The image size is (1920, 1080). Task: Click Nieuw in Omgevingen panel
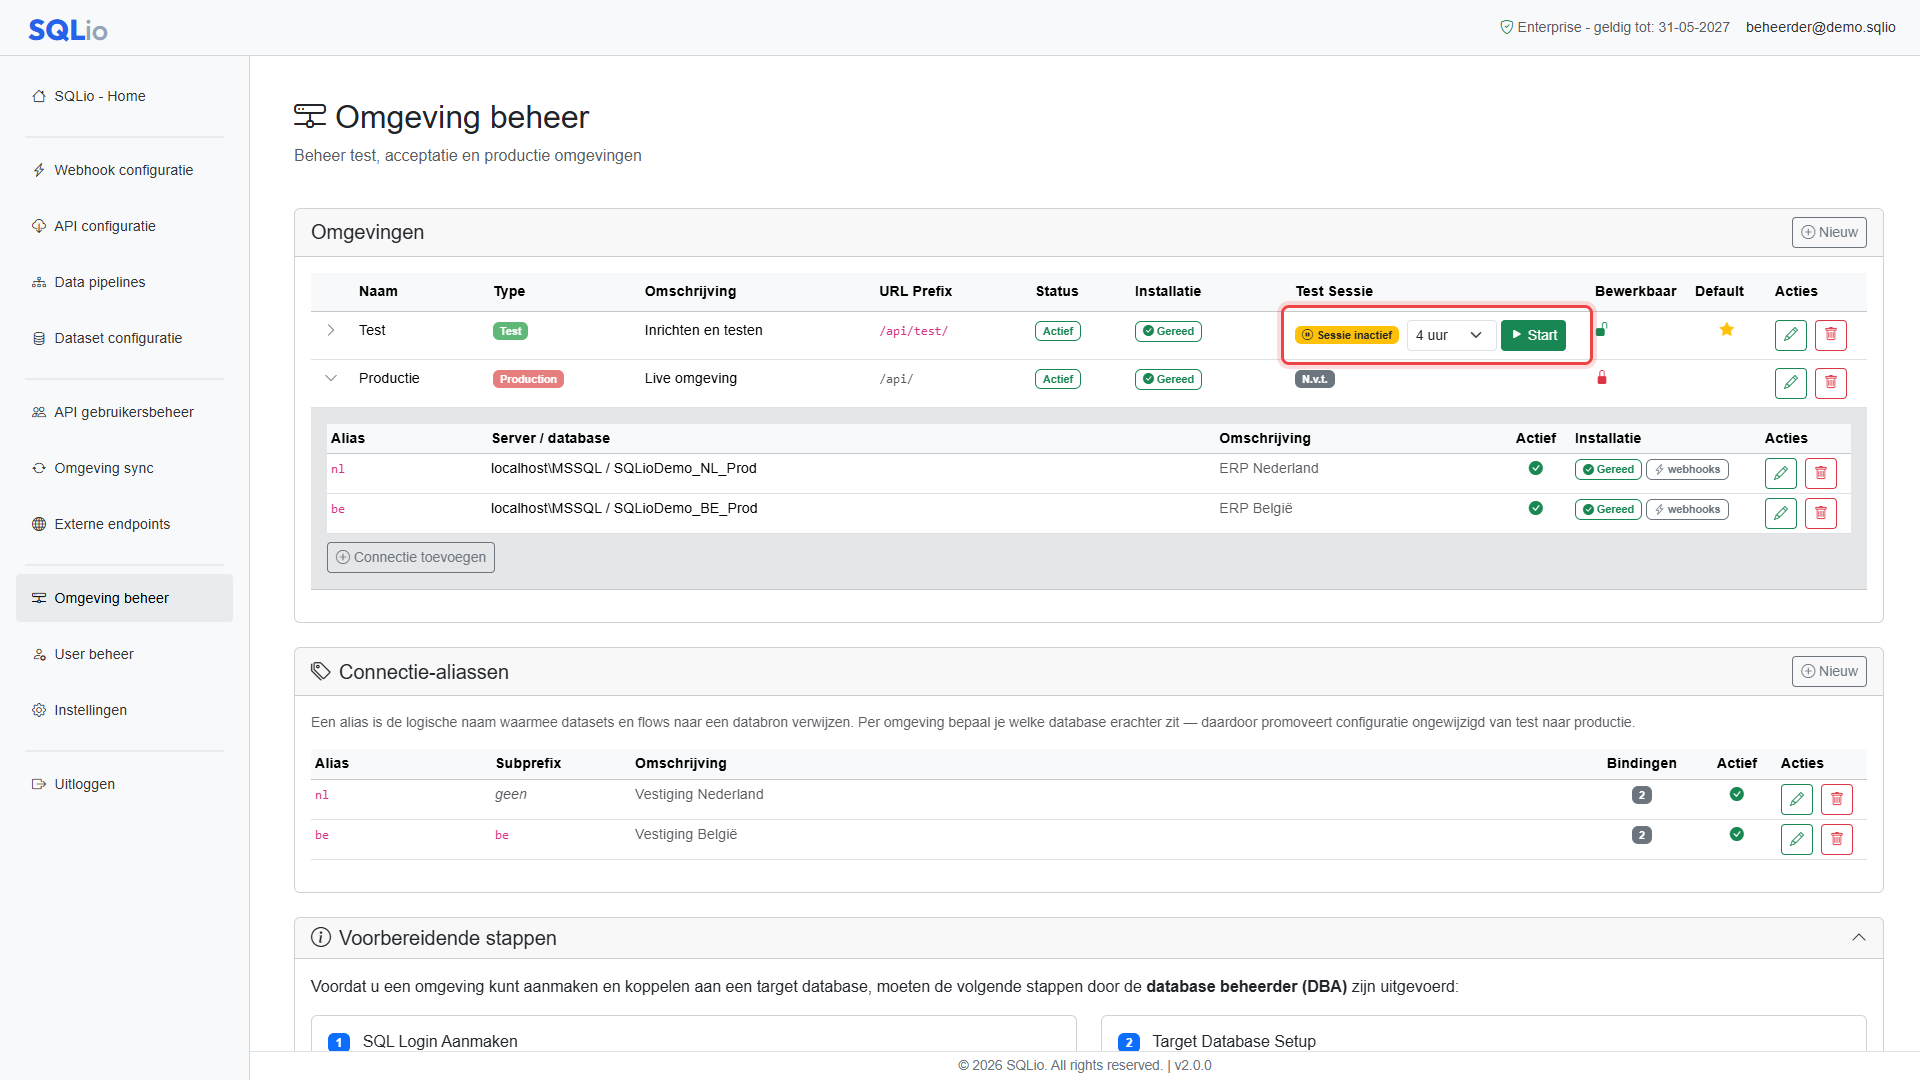[x=1828, y=232]
